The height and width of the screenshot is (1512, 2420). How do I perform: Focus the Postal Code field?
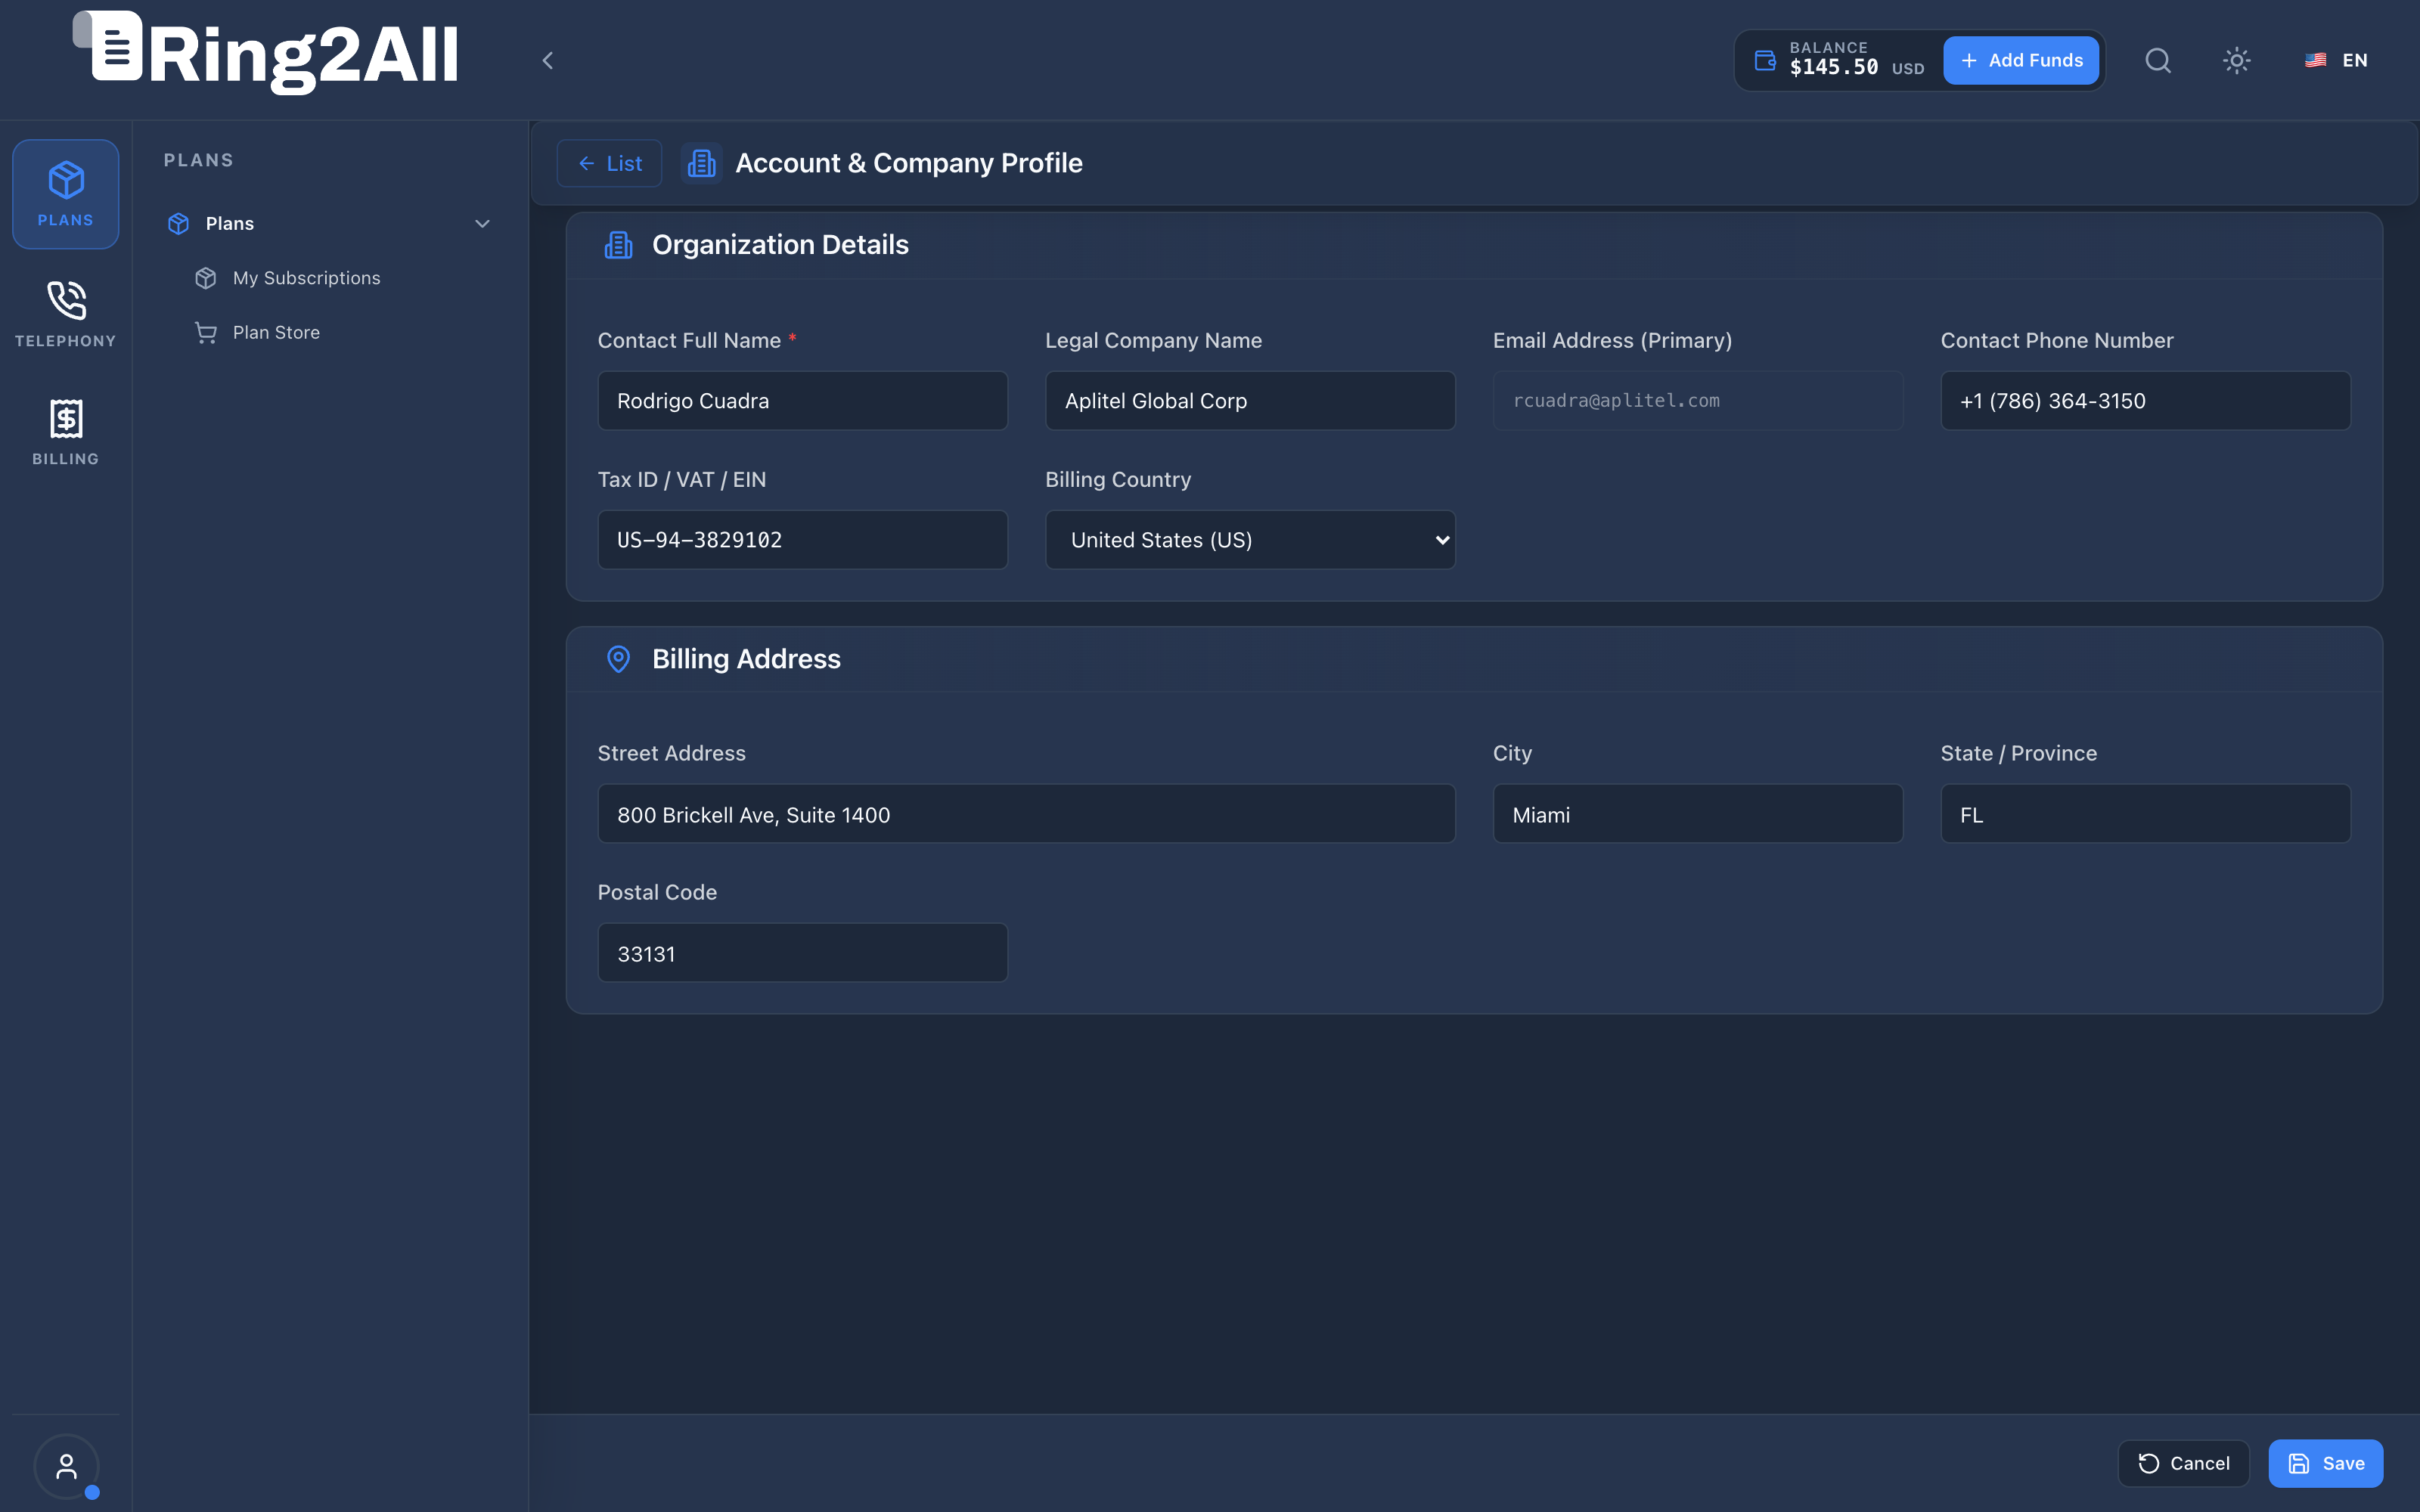(x=802, y=953)
